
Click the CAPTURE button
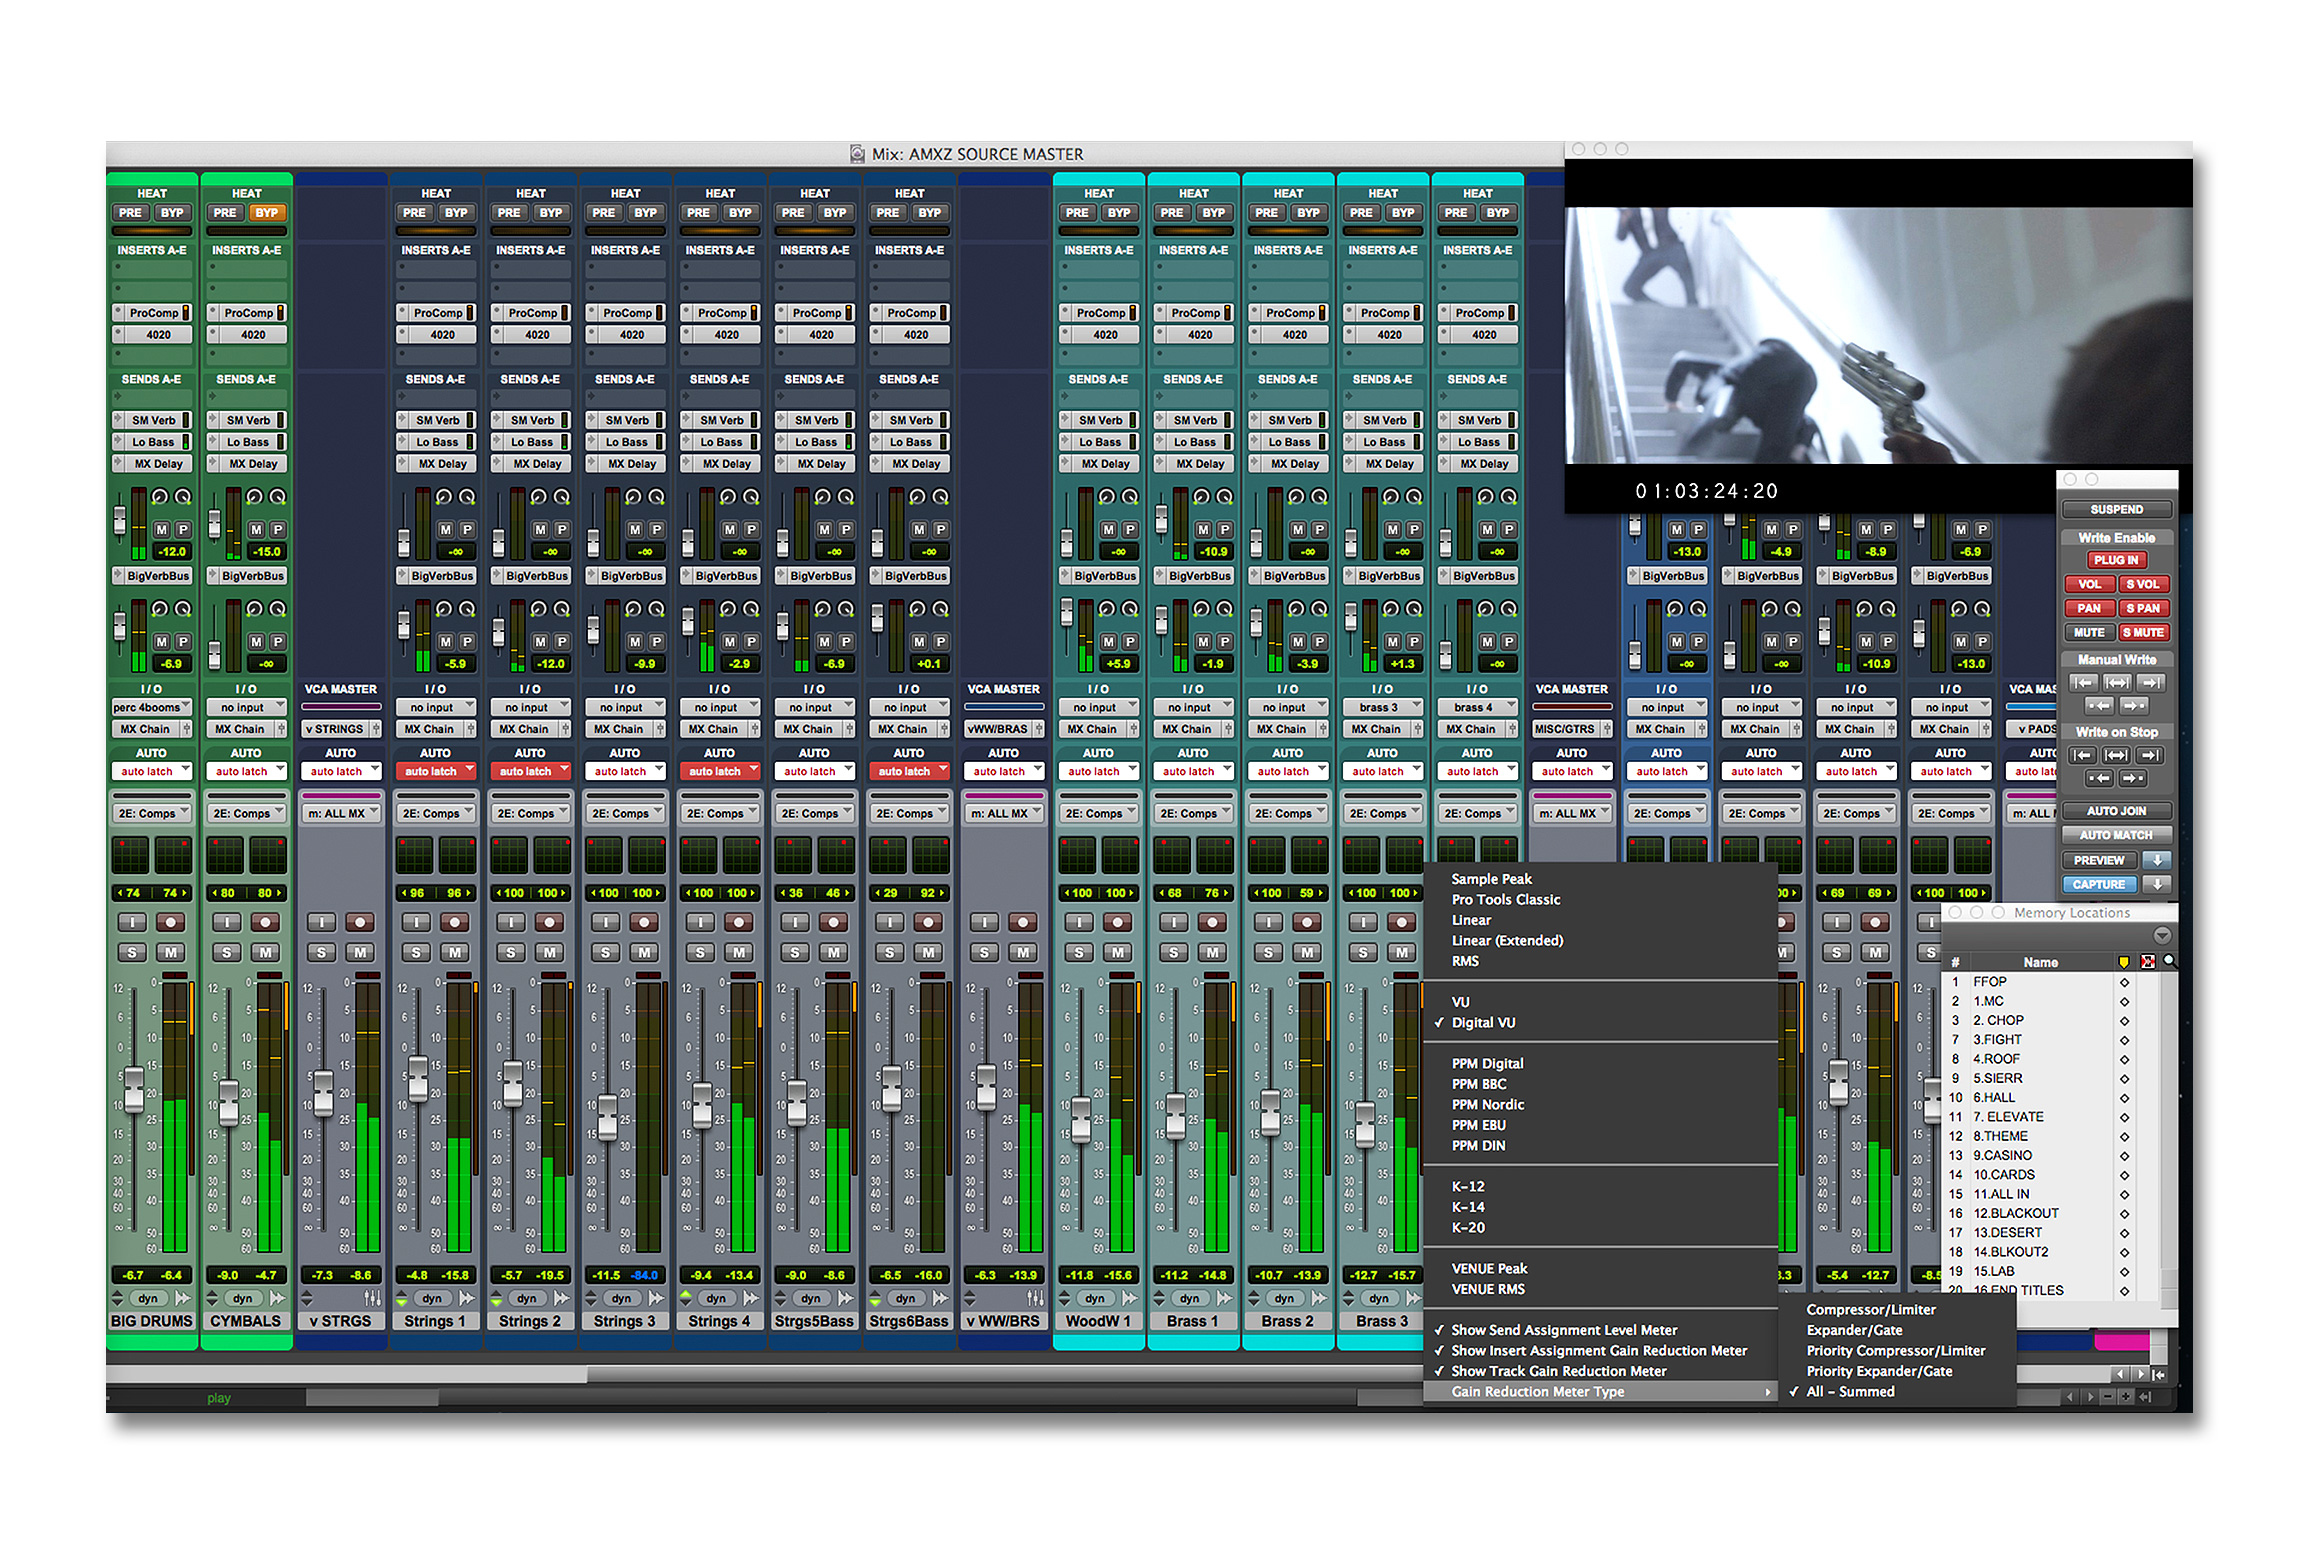(x=2099, y=884)
